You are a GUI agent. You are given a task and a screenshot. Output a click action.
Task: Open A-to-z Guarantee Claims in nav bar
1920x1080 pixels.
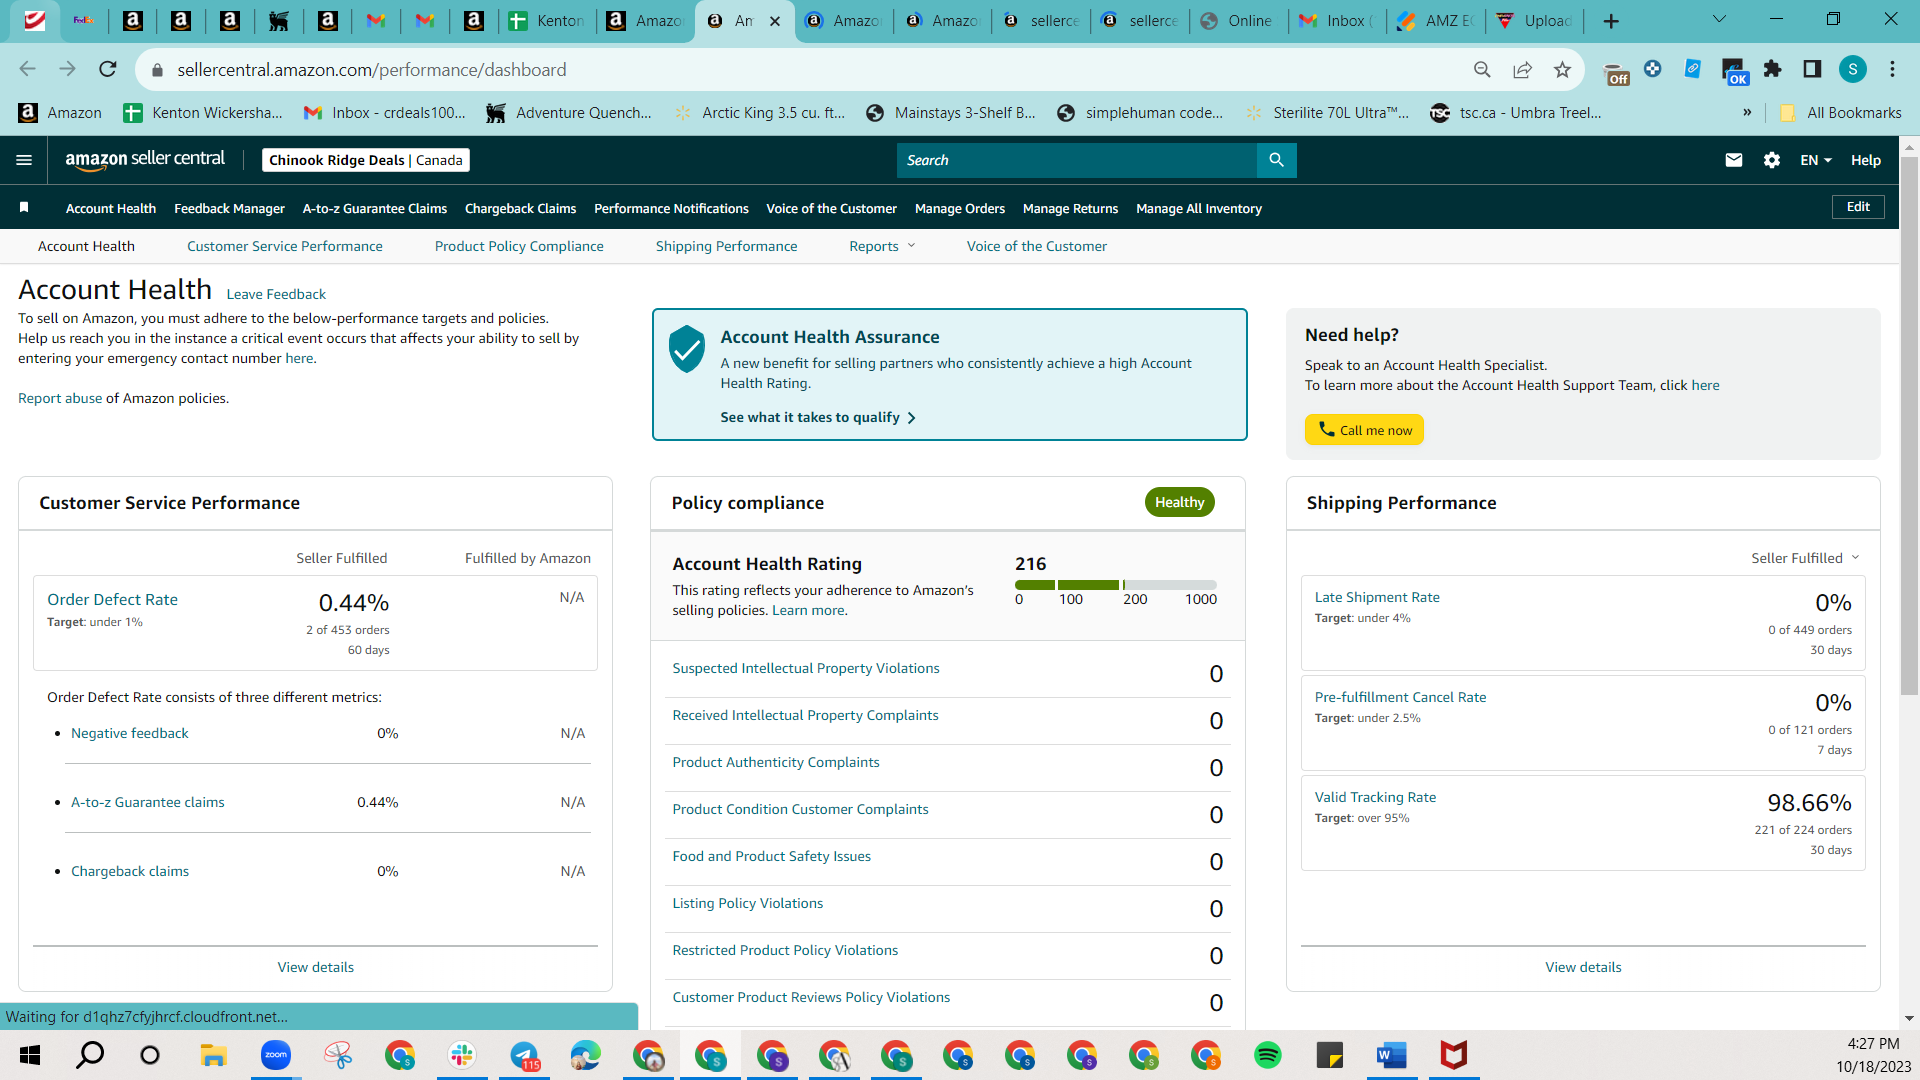click(x=375, y=208)
